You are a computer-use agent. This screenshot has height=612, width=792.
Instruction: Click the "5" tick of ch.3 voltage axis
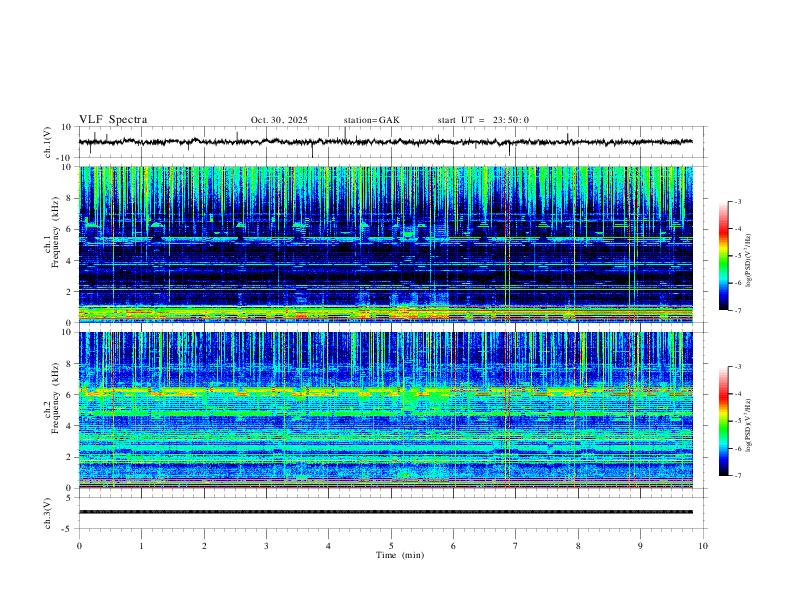[69, 497]
